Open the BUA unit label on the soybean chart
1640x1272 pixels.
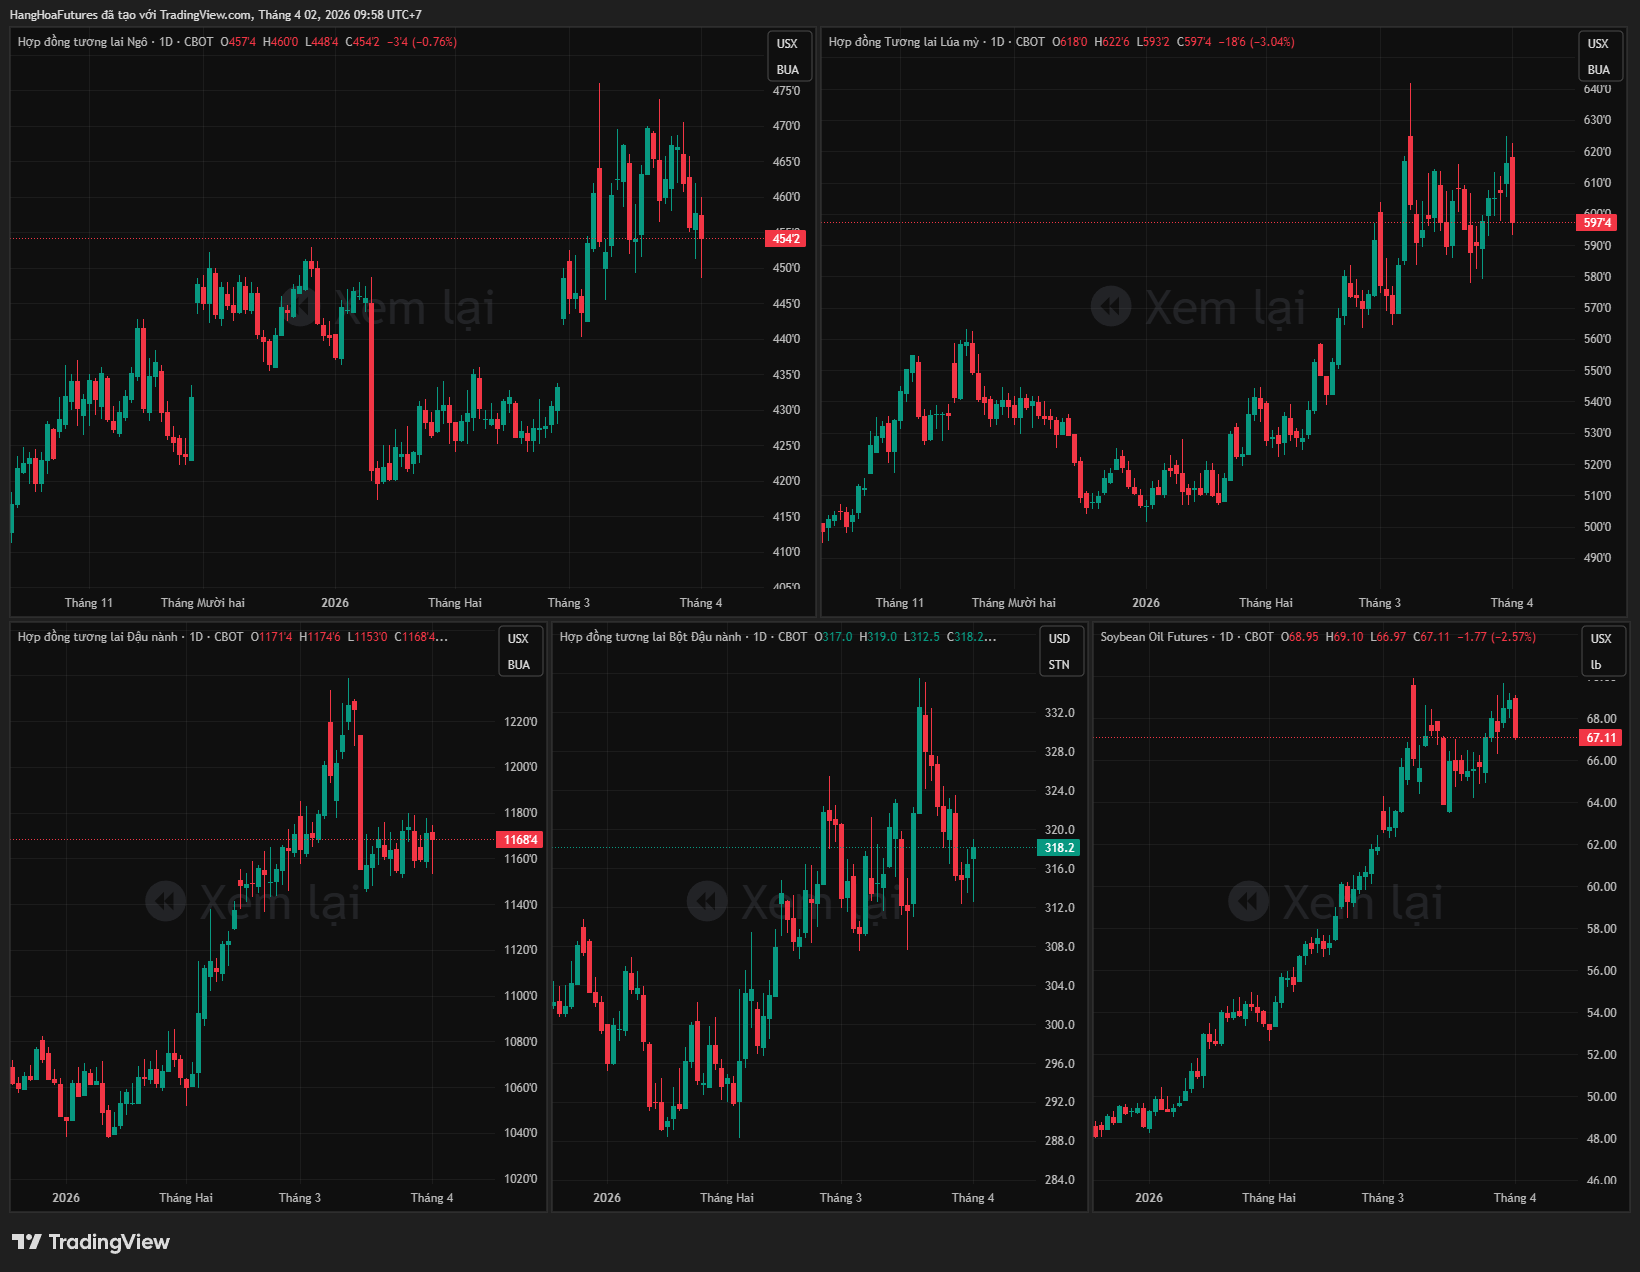click(x=518, y=665)
